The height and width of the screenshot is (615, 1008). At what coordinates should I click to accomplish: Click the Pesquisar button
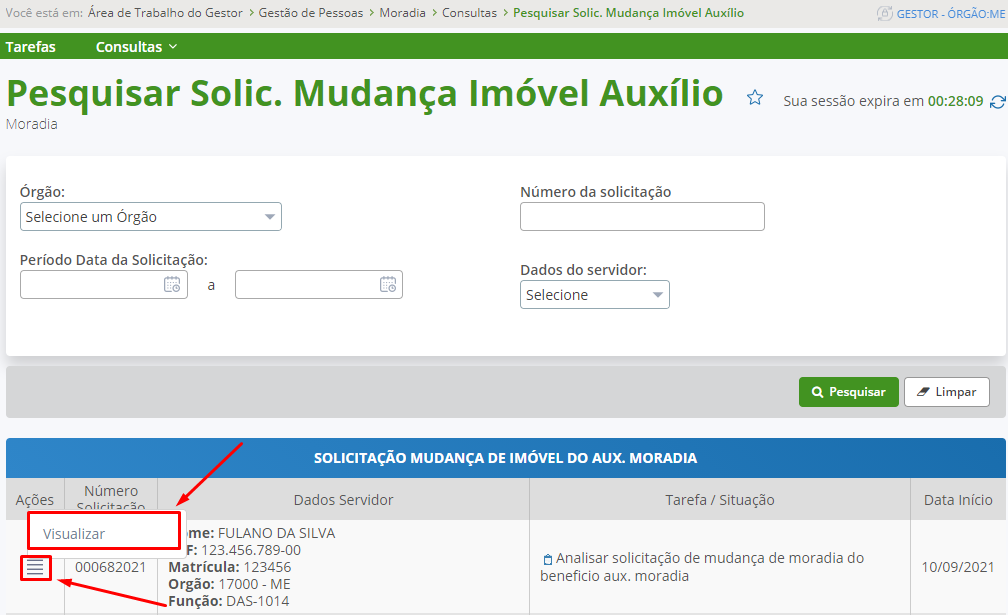click(849, 392)
